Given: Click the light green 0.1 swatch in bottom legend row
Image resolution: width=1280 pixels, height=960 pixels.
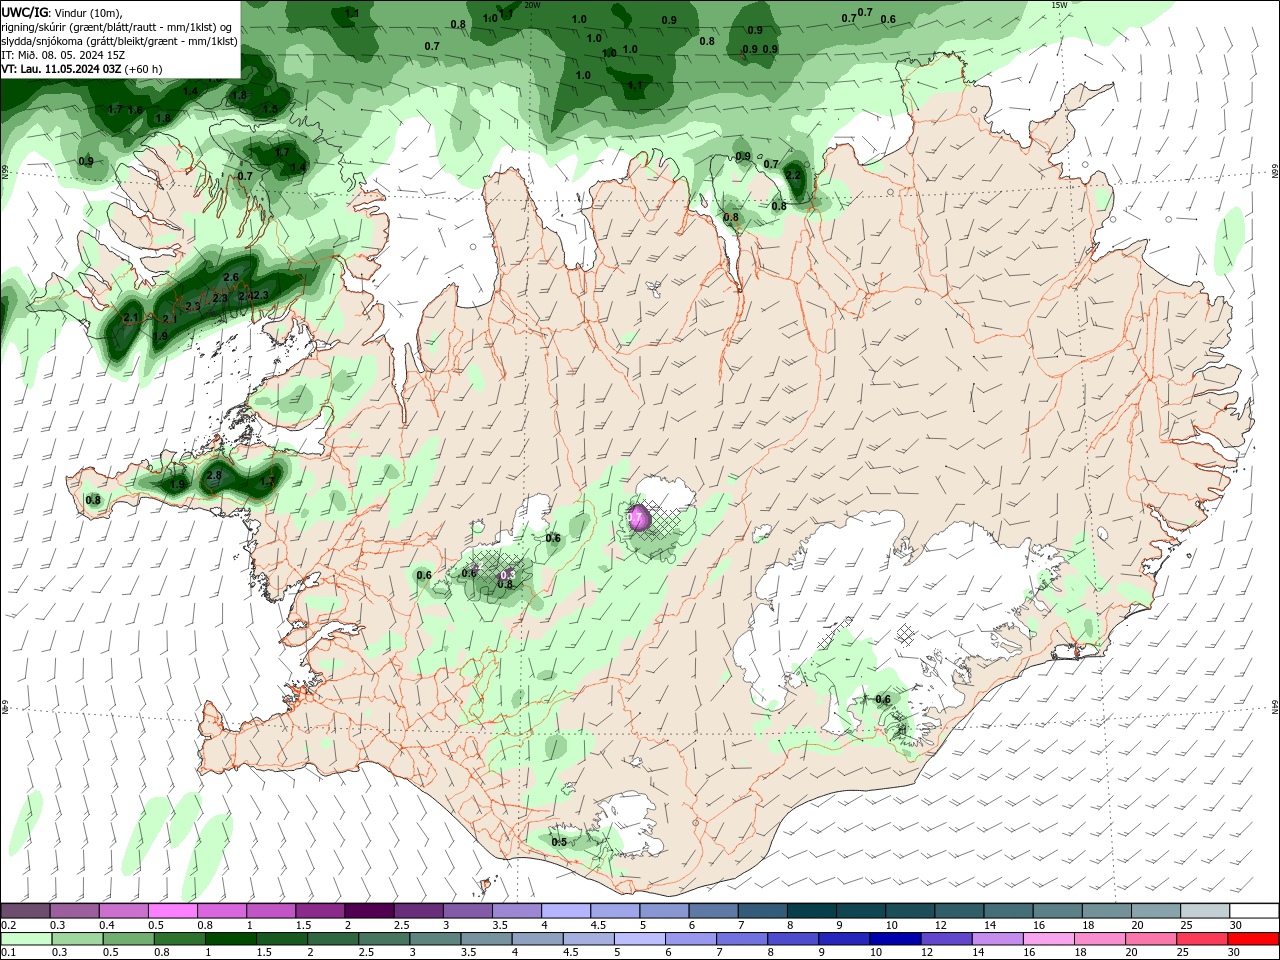Looking at the screenshot, I should click(26, 939).
